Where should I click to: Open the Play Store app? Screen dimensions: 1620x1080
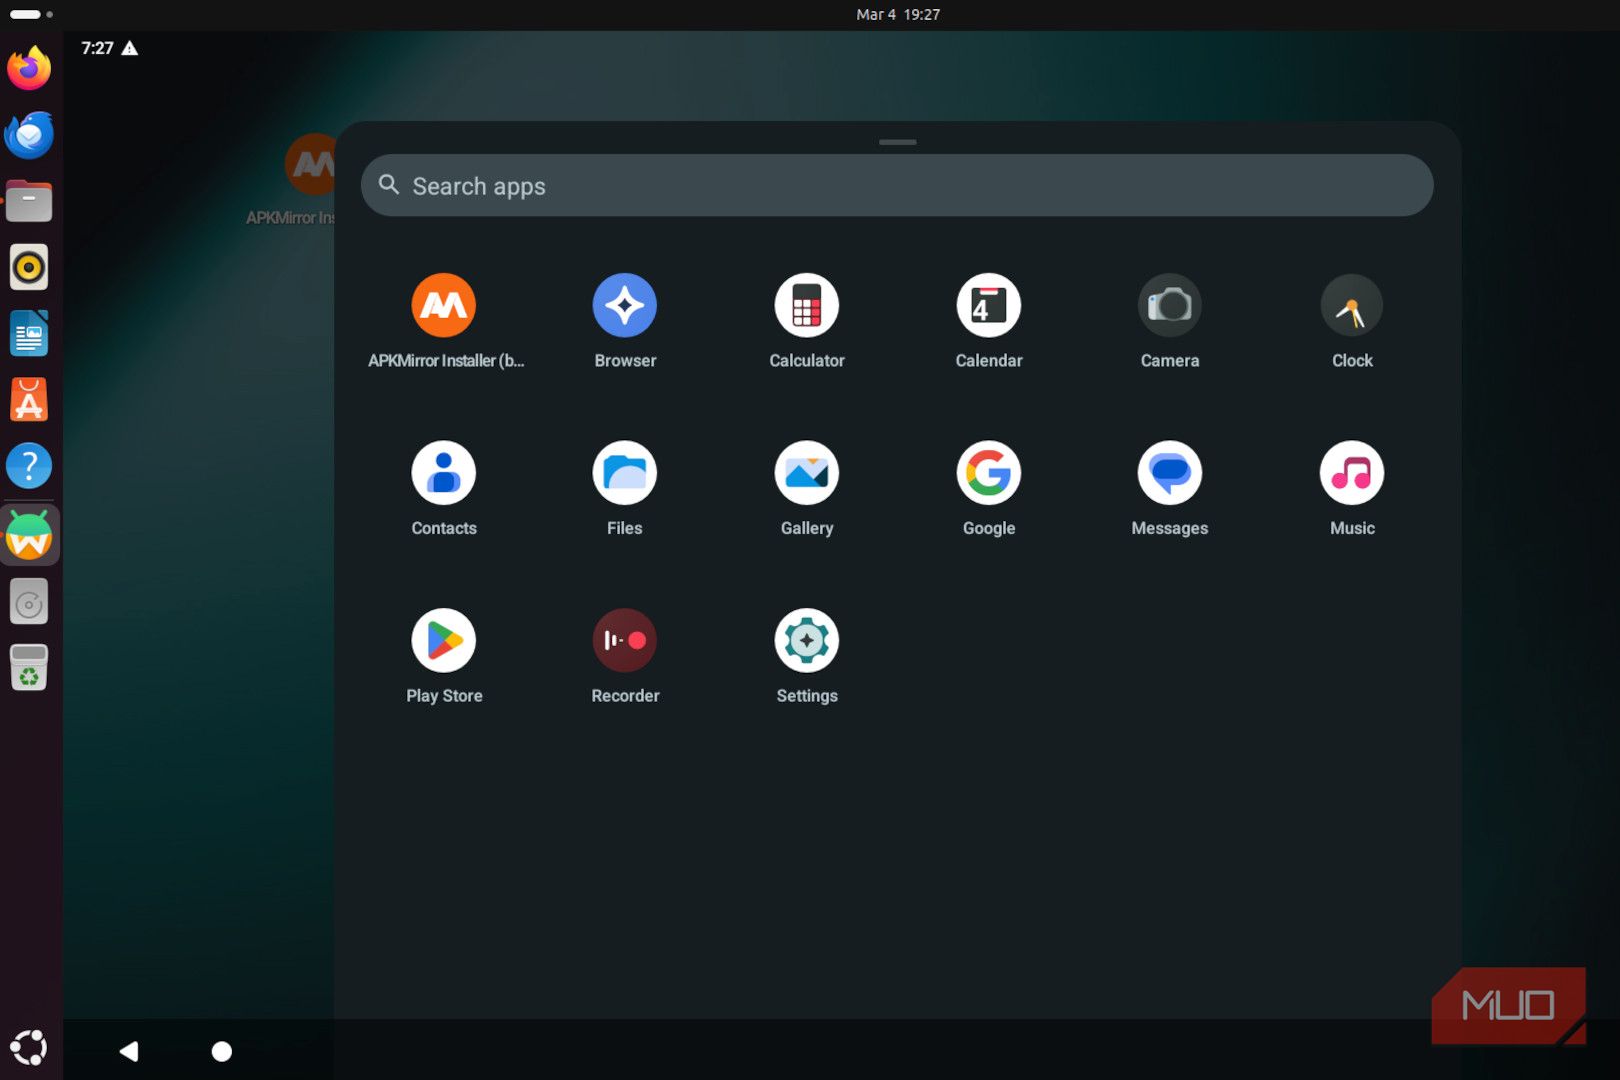pyautogui.click(x=444, y=641)
